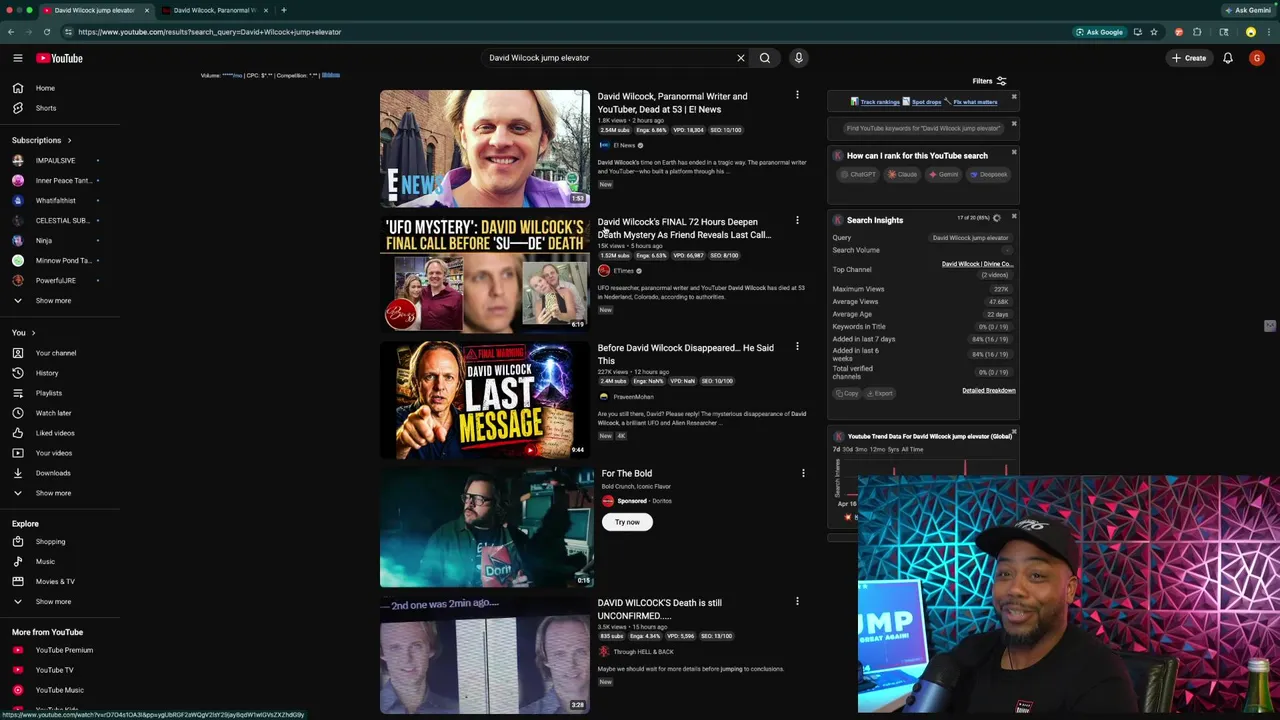Open the 'Last Message' video thumbnail

pyautogui.click(x=485, y=400)
